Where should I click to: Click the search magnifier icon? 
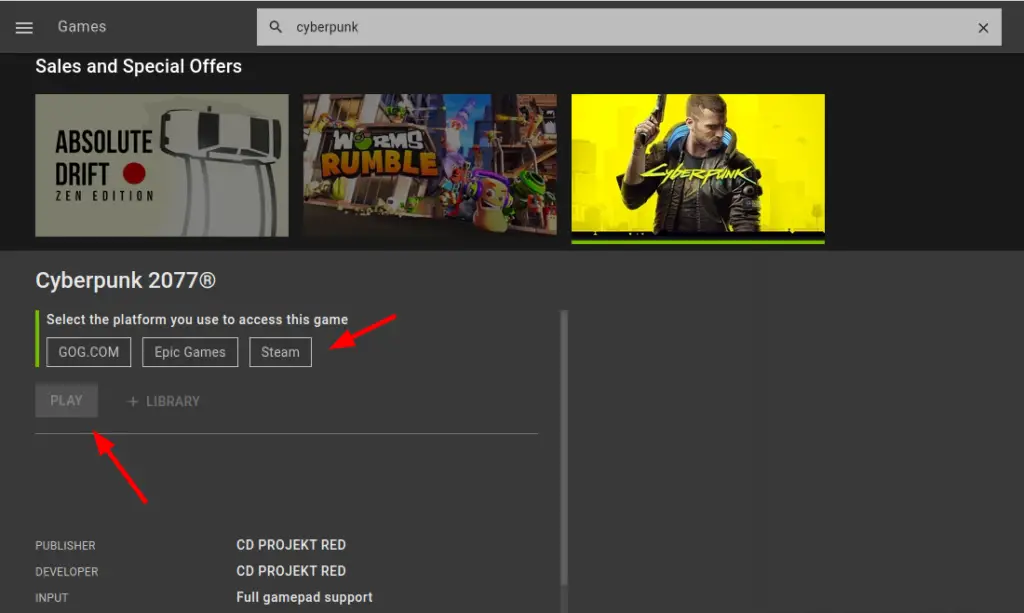pos(276,27)
